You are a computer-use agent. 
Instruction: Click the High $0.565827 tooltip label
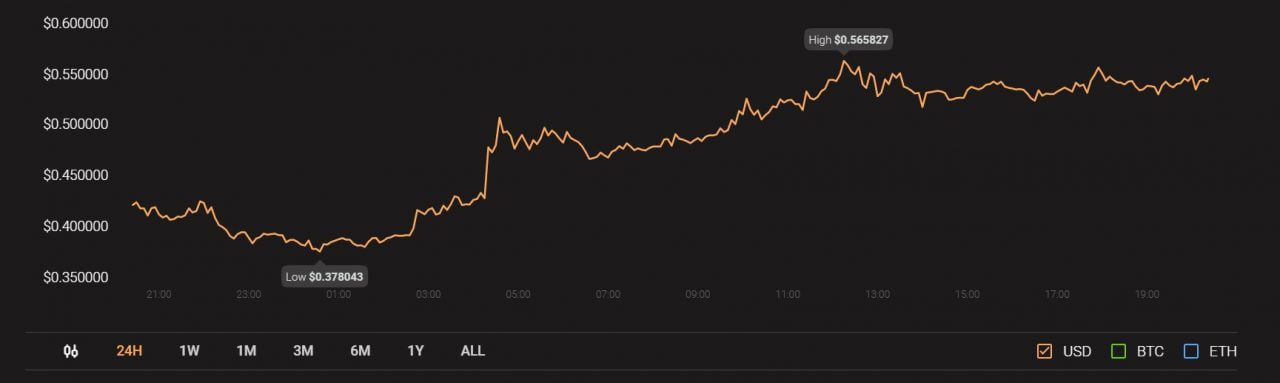coord(849,40)
